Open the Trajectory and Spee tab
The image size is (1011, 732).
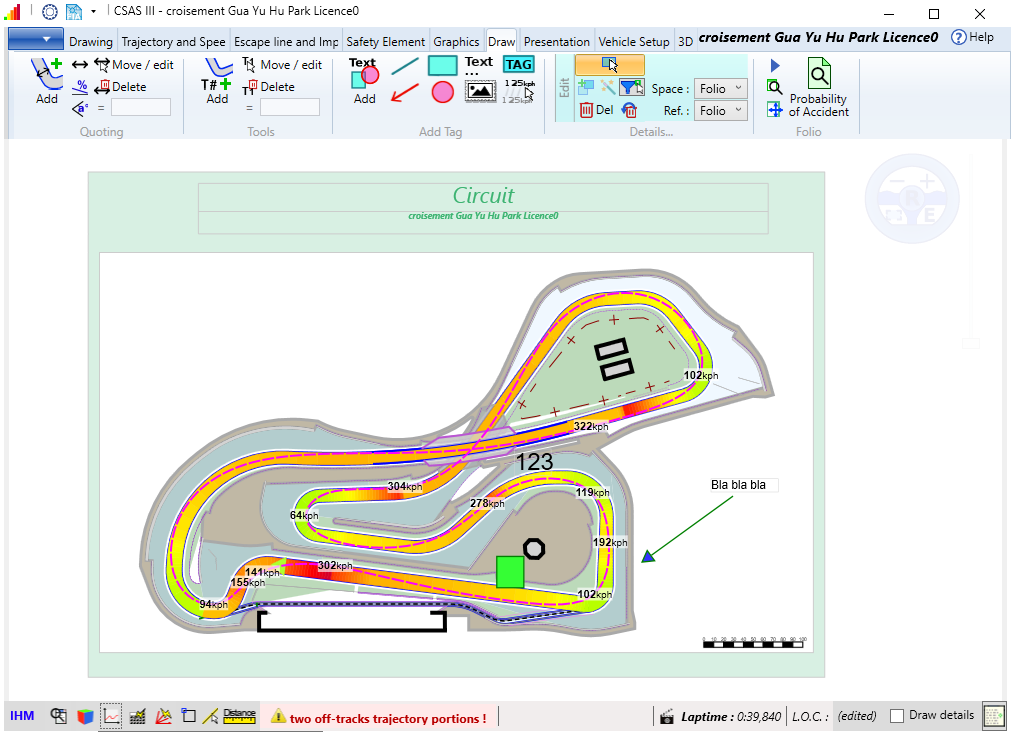(x=173, y=41)
